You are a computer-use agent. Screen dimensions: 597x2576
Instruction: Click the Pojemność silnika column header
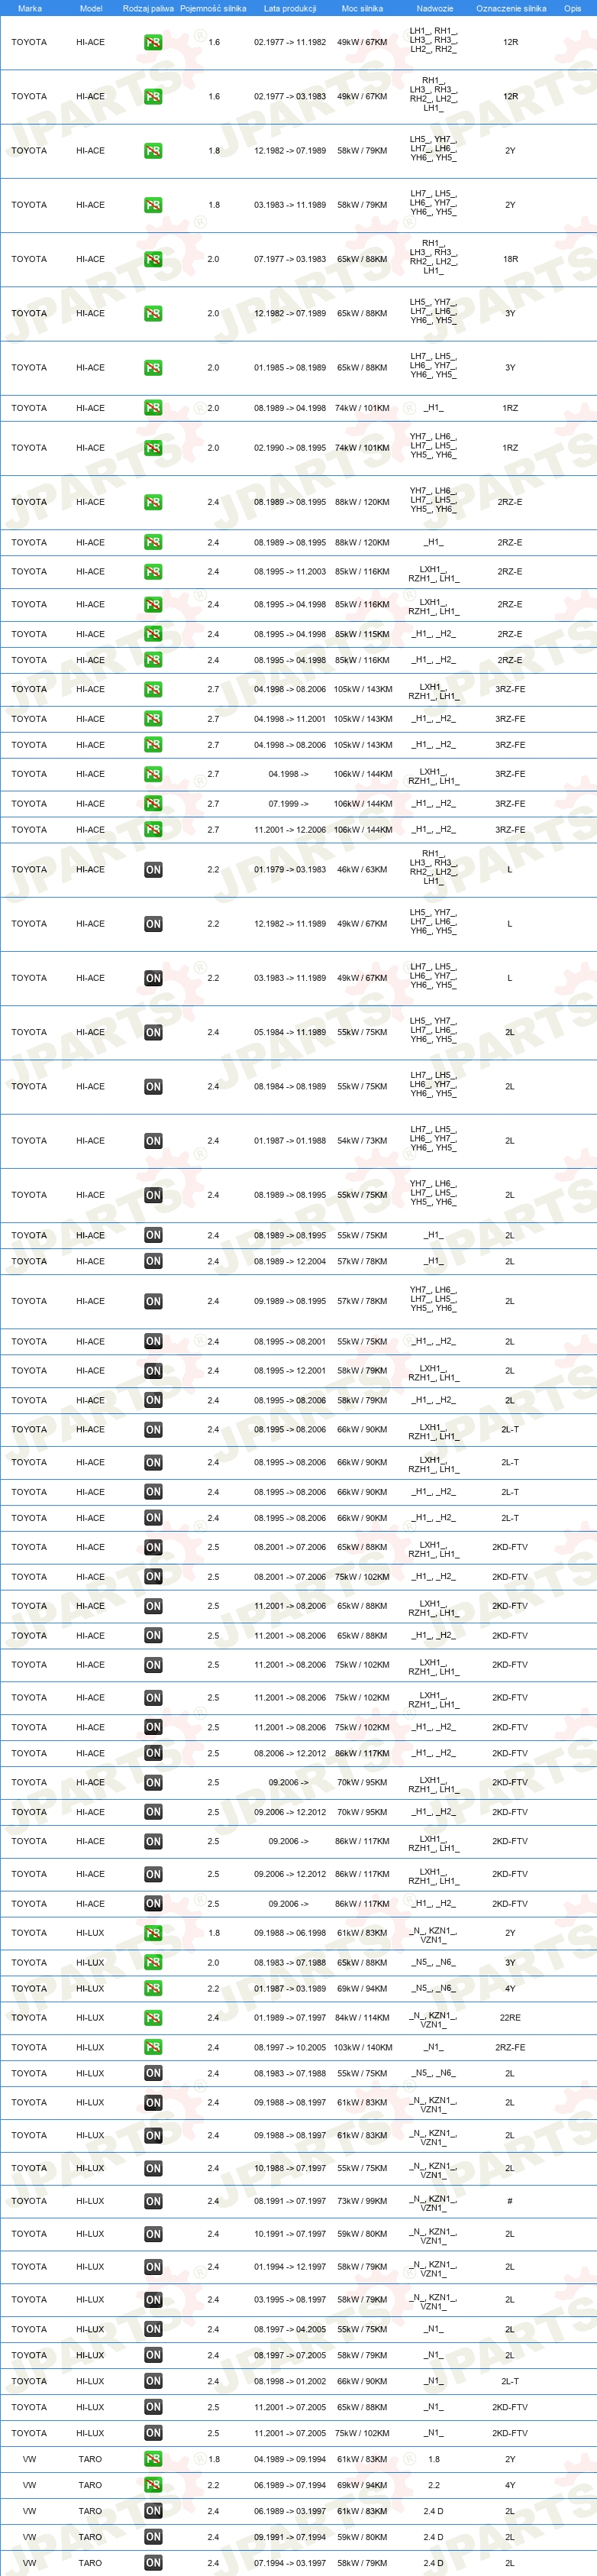tap(213, 8)
